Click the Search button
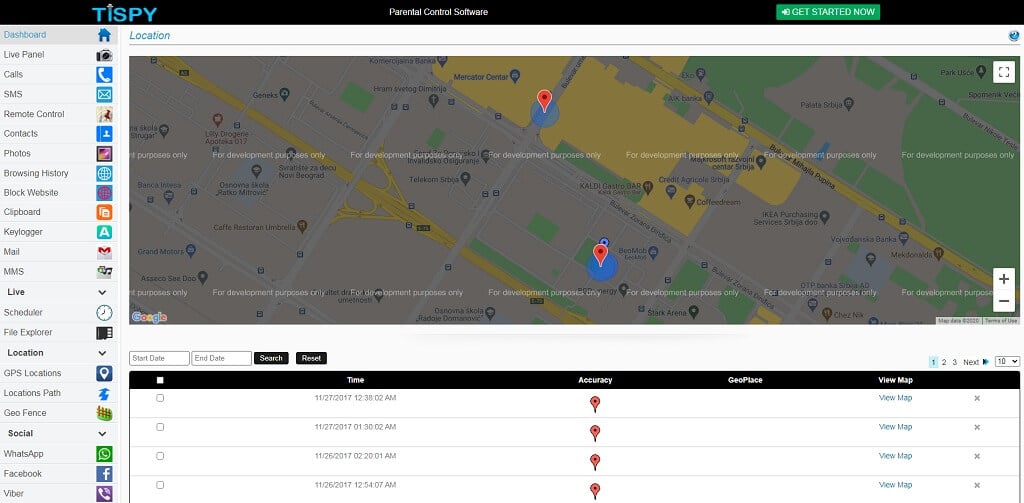Screen dimensions: 1024x503 coord(271,358)
